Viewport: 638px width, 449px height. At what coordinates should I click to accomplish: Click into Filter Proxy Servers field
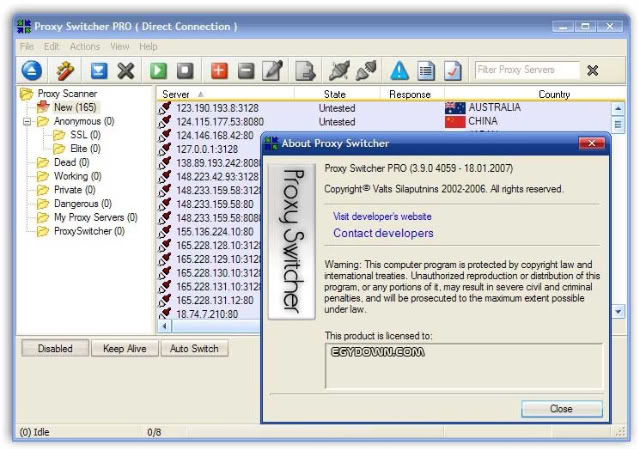527,70
